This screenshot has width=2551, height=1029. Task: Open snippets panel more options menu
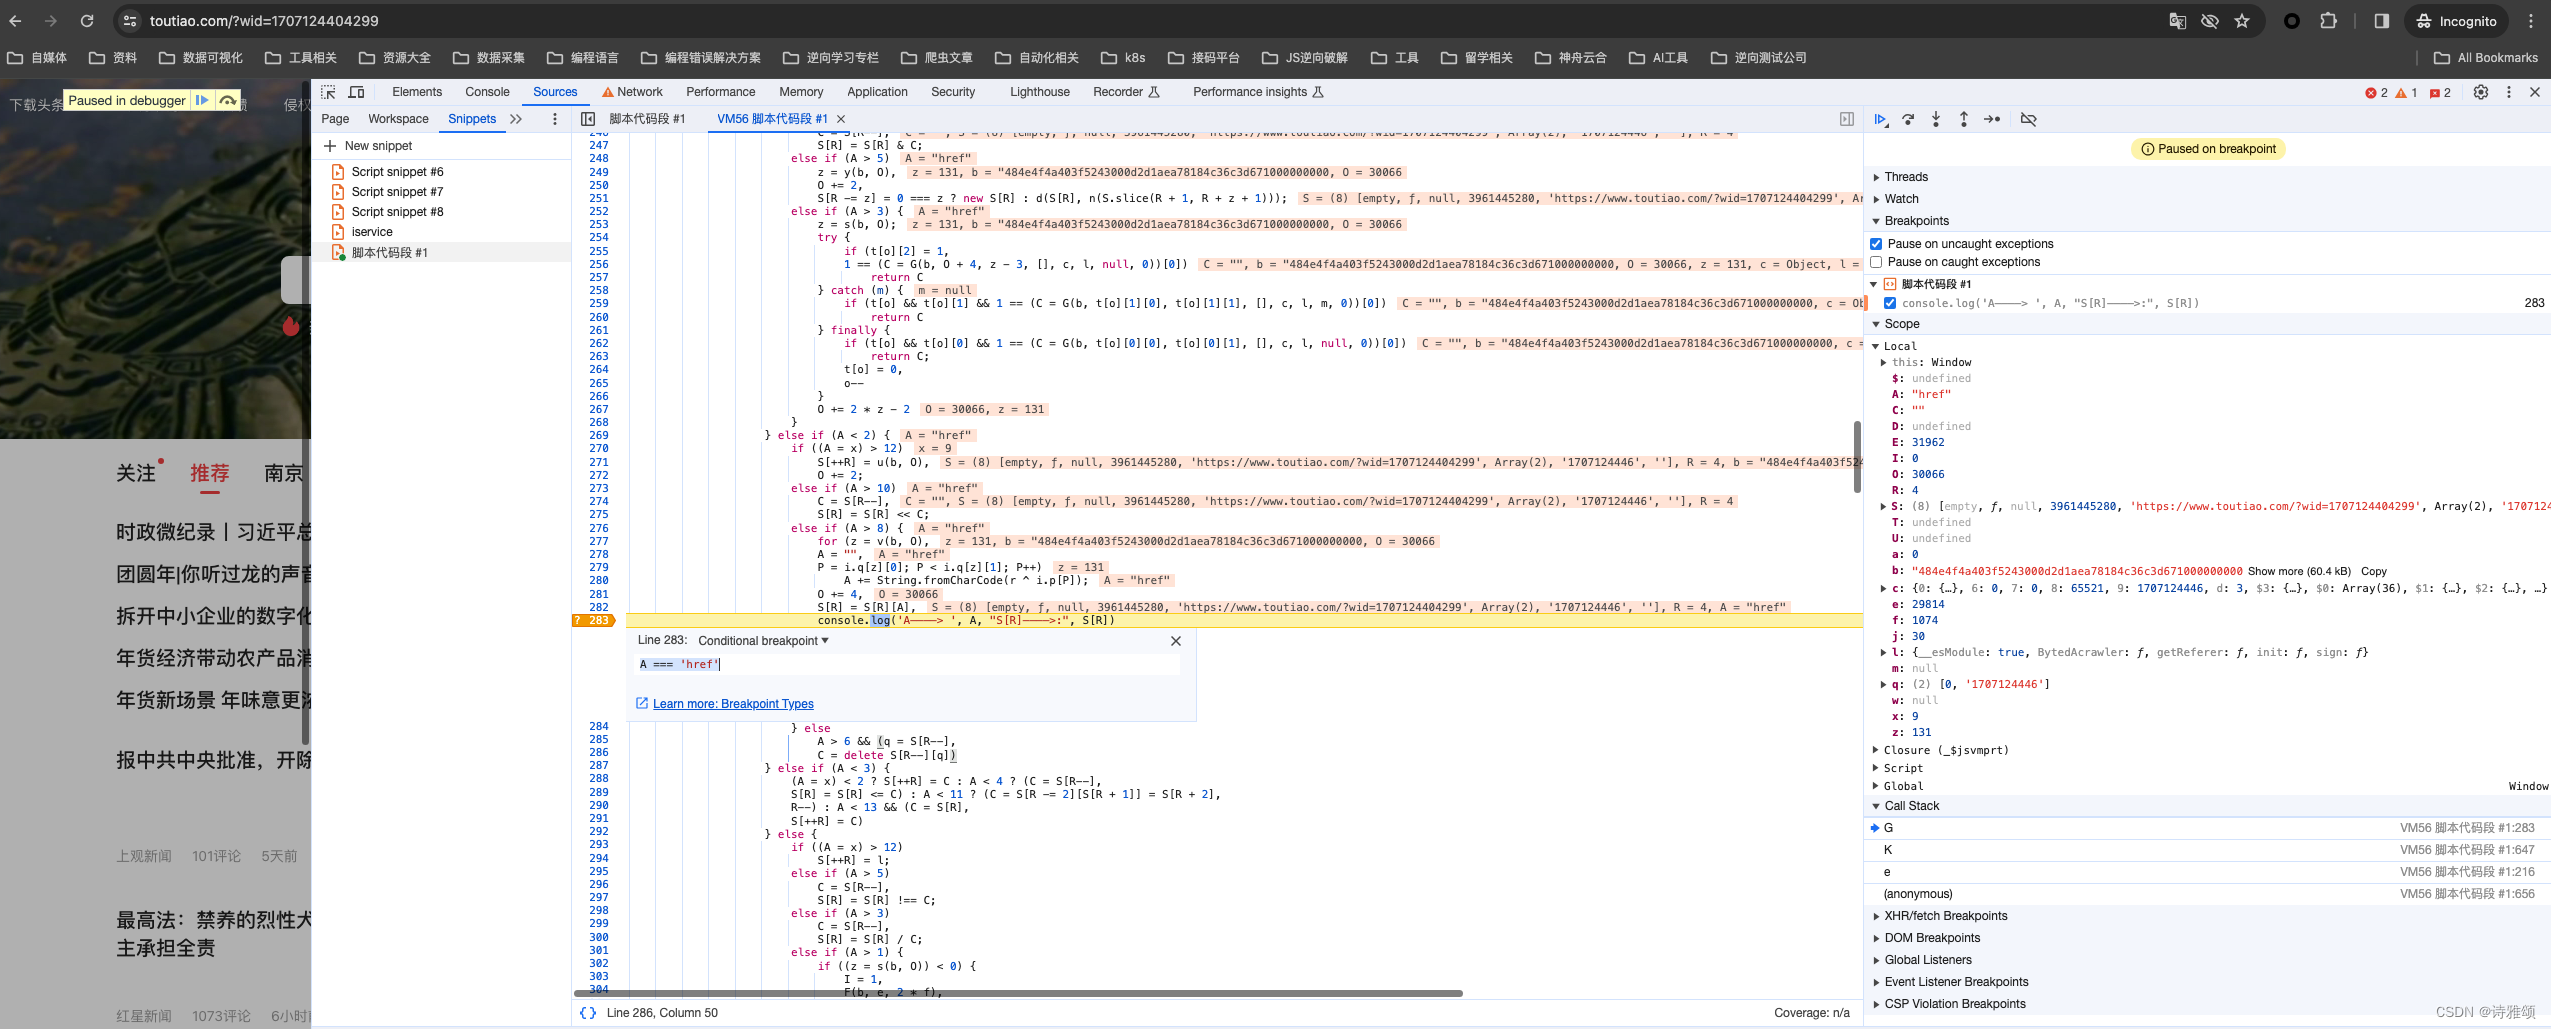click(555, 119)
